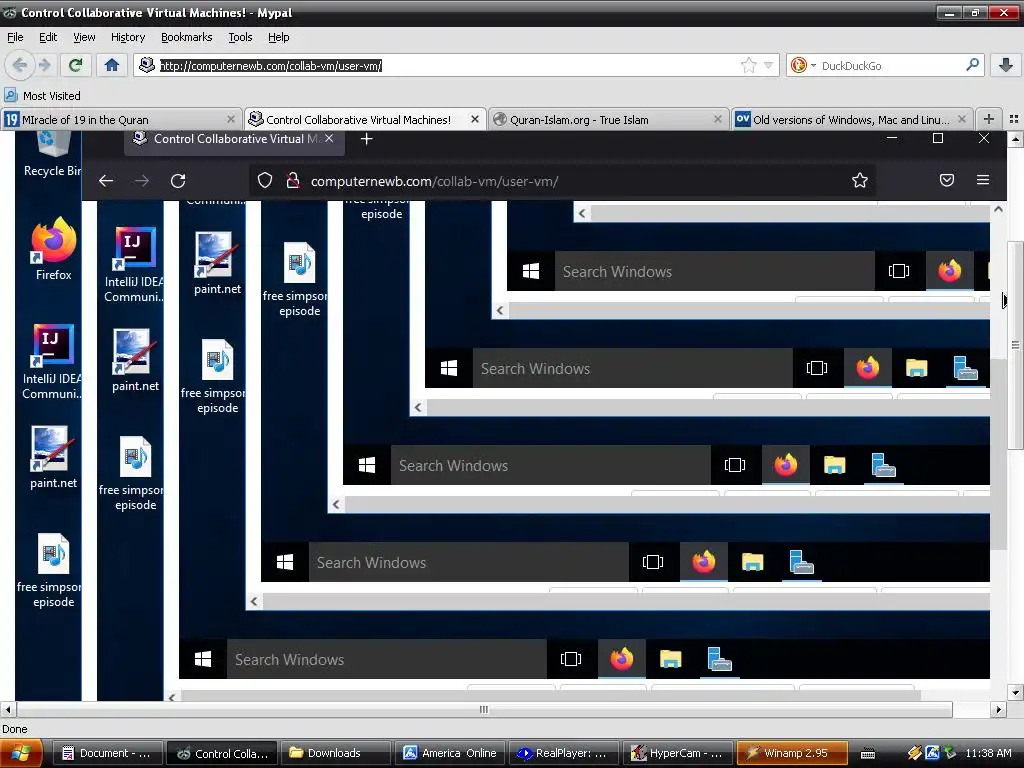1024x768 pixels.
Task: Bookmark this page with the Mypal star icon
Action: (x=748, y=65)
